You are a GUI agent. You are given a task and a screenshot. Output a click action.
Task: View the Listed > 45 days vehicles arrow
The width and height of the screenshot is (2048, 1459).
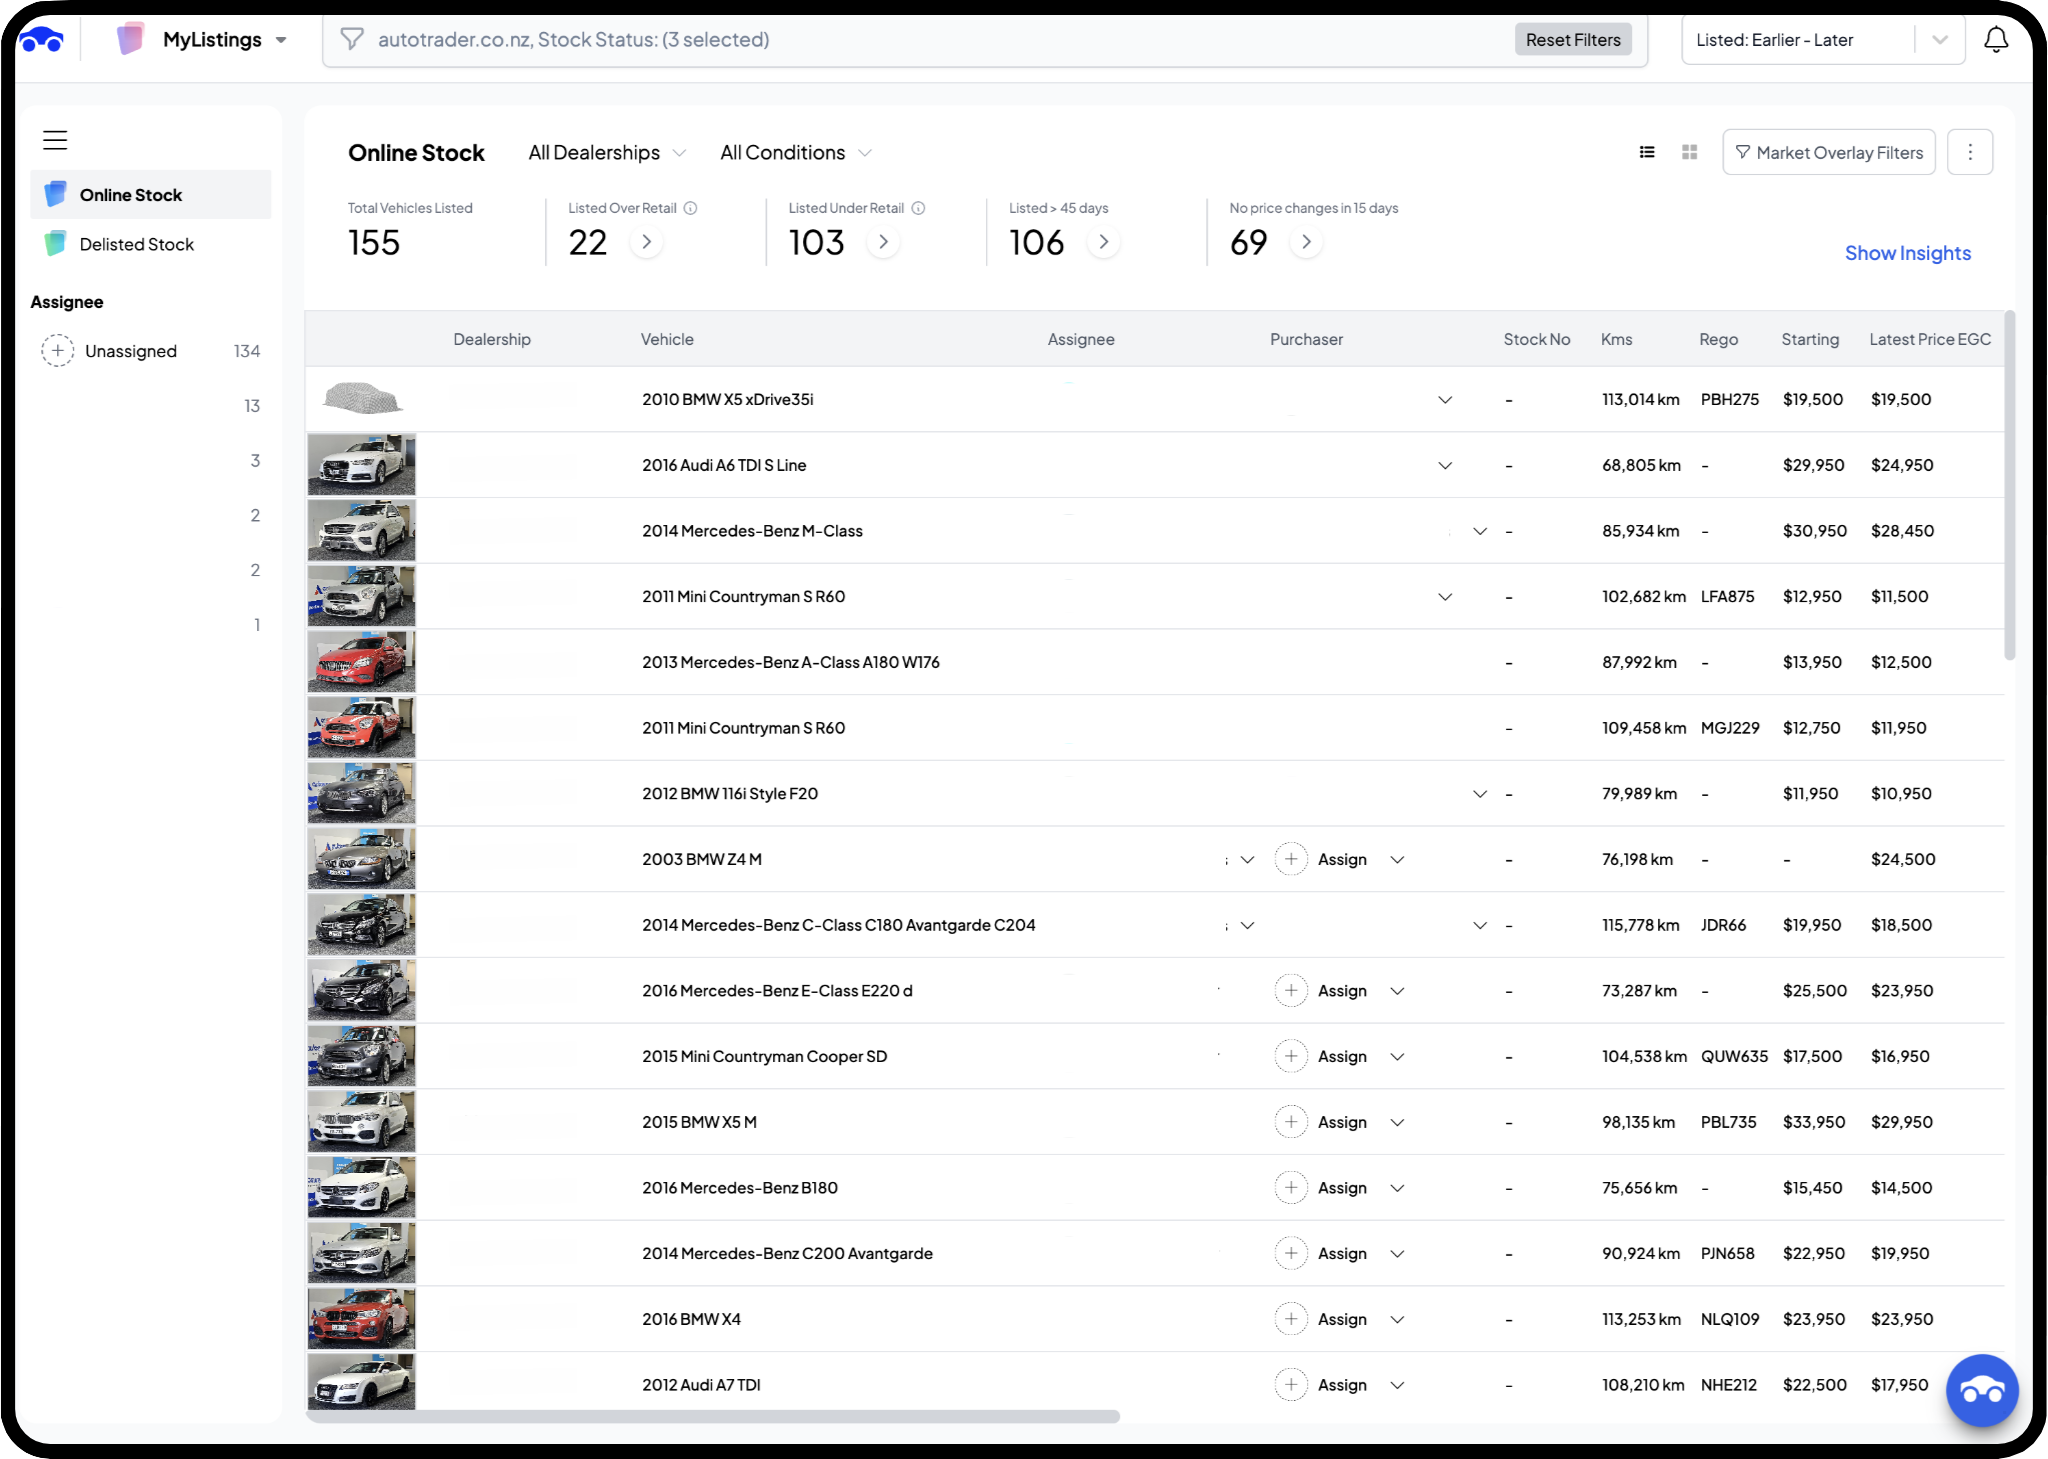click(x=1103, y=242)
